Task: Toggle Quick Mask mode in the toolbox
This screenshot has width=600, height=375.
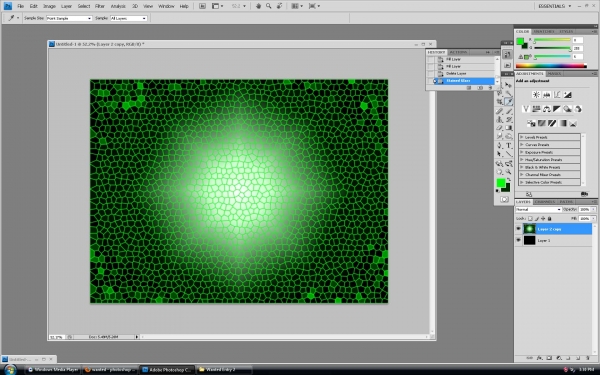Action: pos(505,199)
